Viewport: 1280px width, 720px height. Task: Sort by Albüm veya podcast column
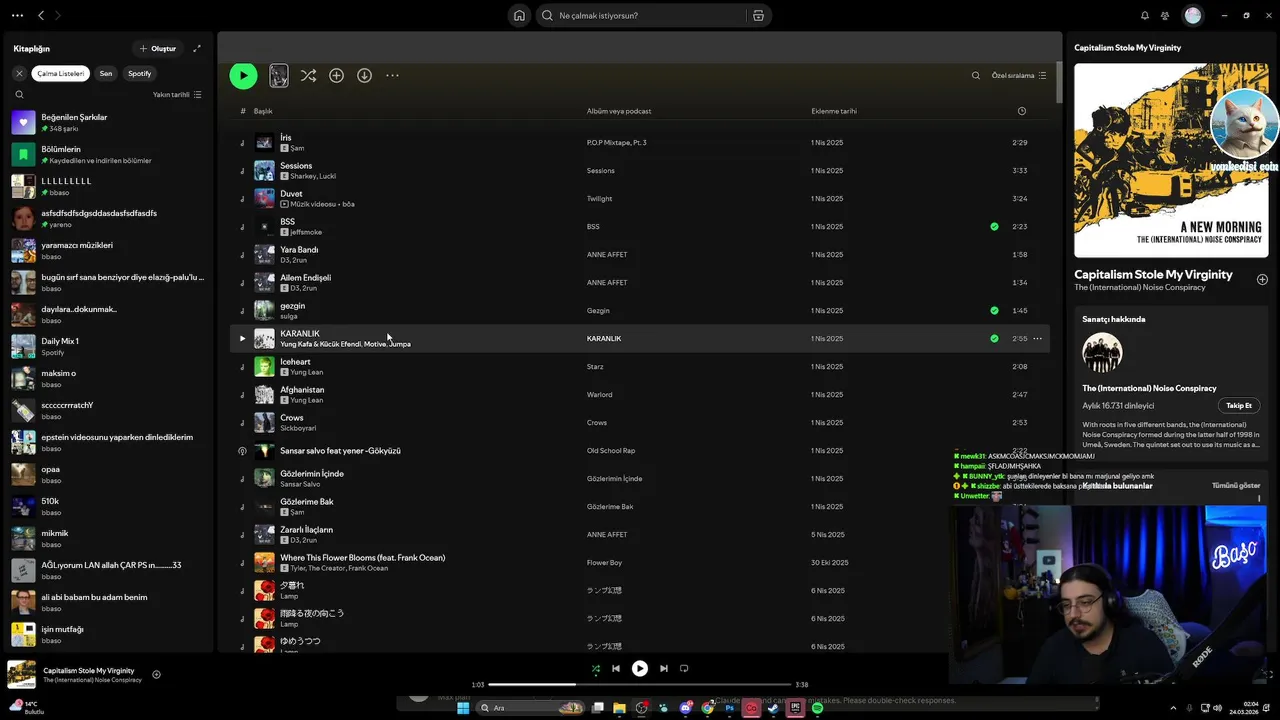(x=619, y=111)
